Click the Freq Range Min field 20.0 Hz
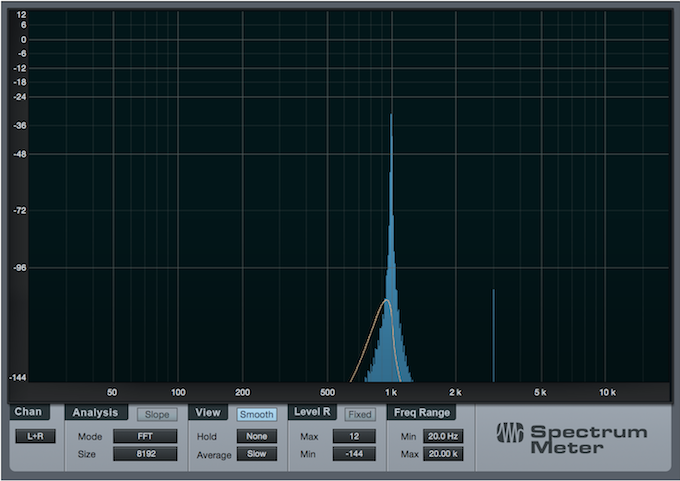This screenshot has width=680, height=481. click(443, 436)
